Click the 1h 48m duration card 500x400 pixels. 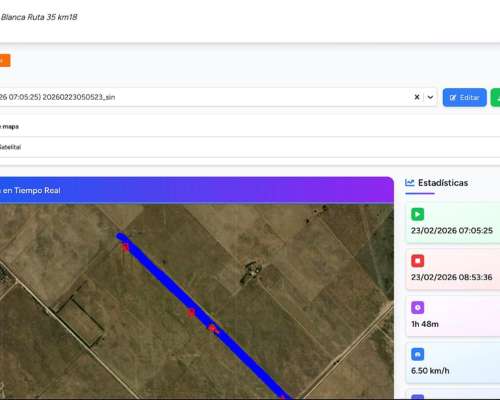453,316
